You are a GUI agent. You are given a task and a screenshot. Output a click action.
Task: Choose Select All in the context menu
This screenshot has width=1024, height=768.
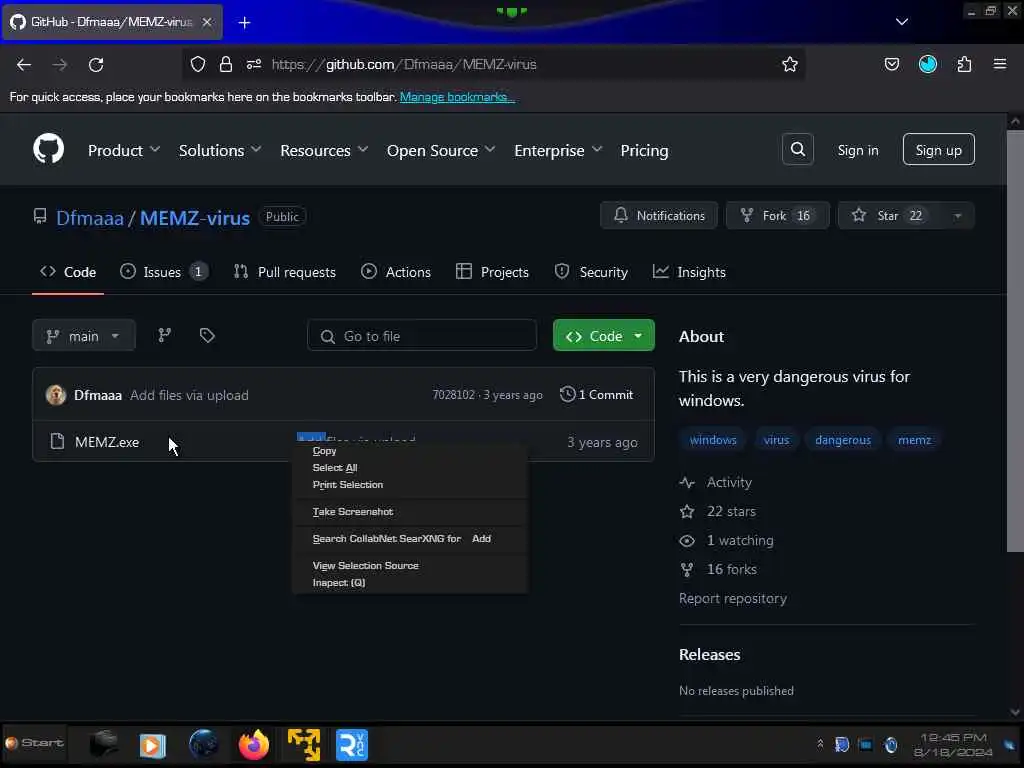pos(410,468)
